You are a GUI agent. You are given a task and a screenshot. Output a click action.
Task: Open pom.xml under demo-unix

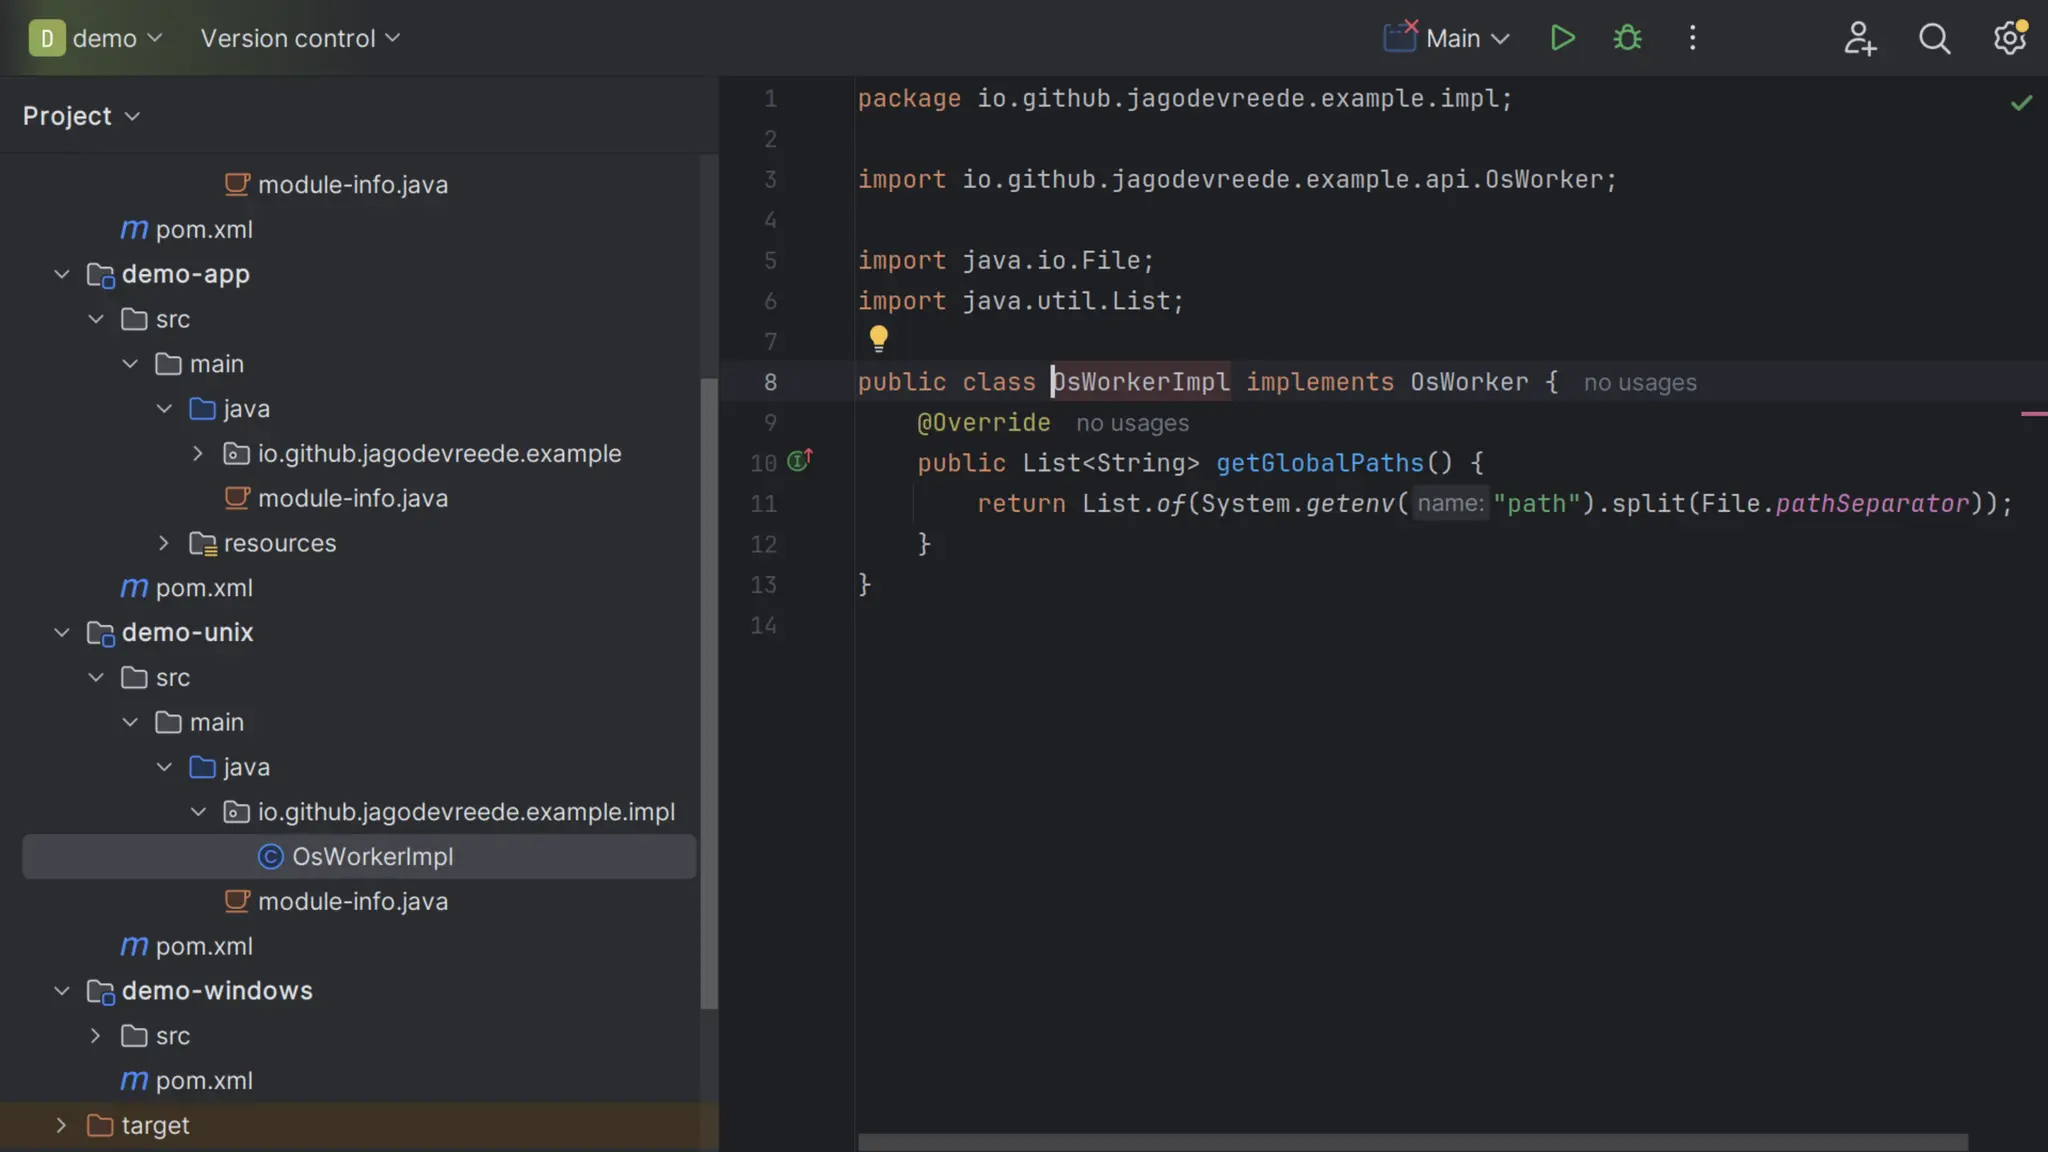204,946
